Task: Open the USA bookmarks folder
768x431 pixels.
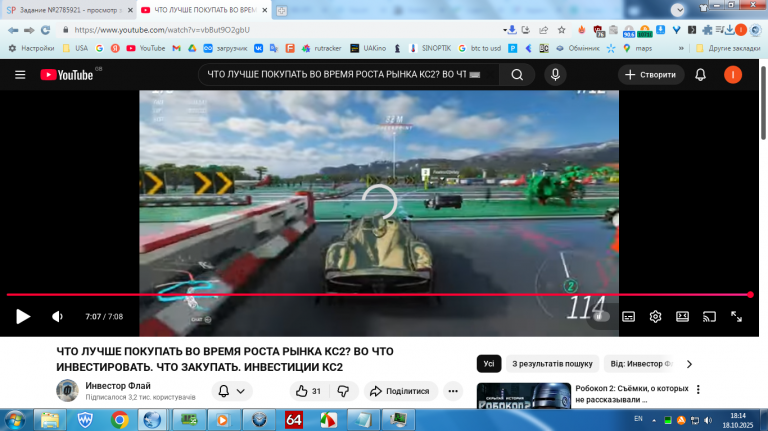Action: [x=75, y=48]
